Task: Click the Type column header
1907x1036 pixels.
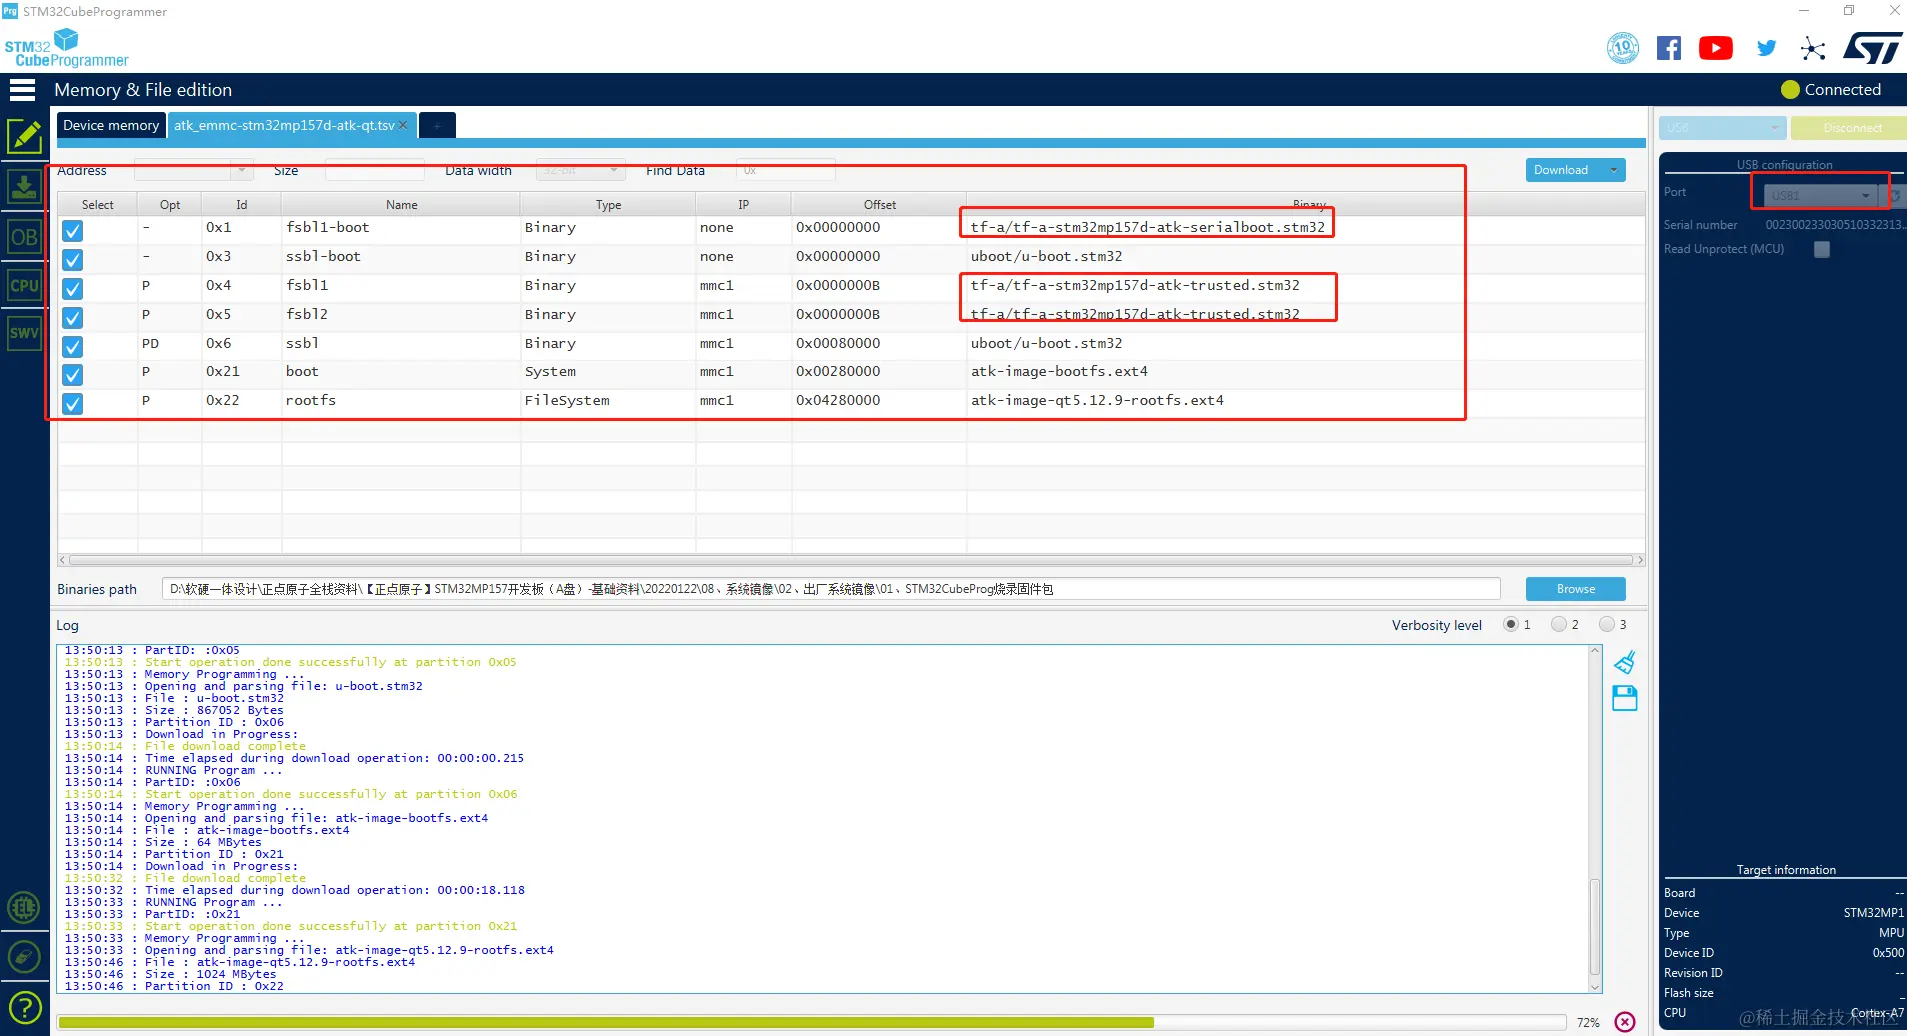Action: tap(608, 205)
